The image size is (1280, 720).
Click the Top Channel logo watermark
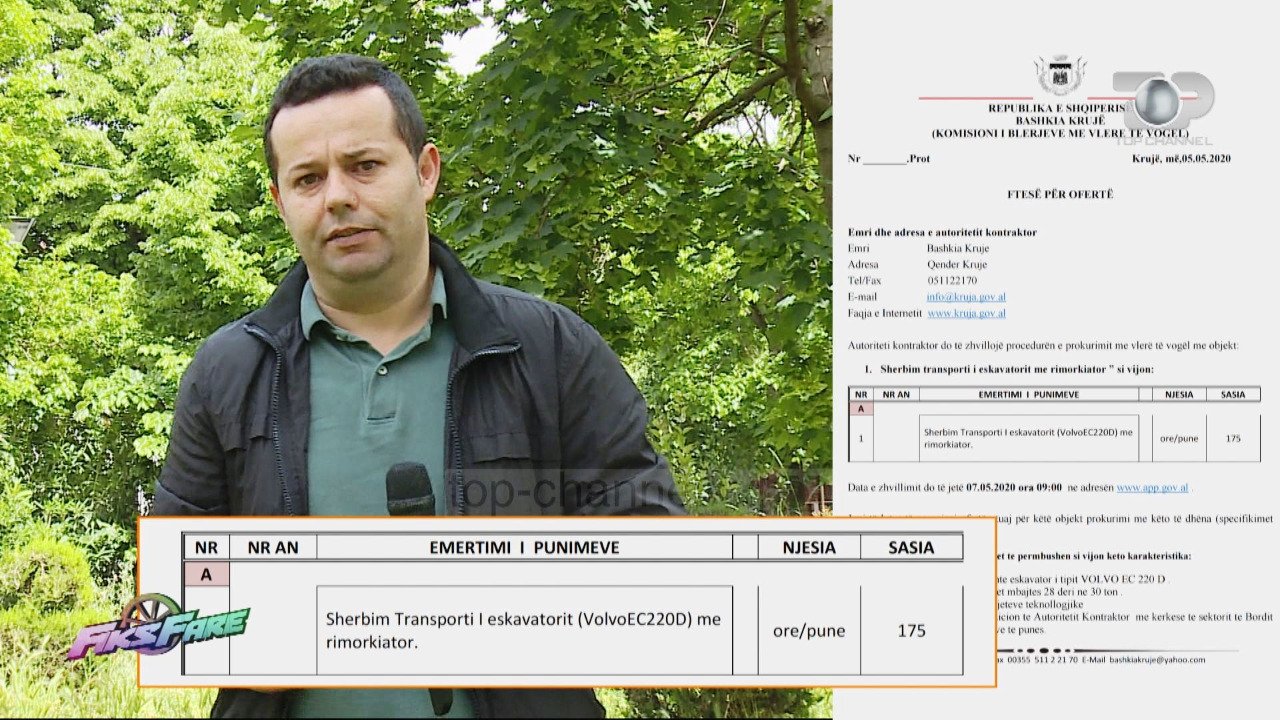[1163, 107]
